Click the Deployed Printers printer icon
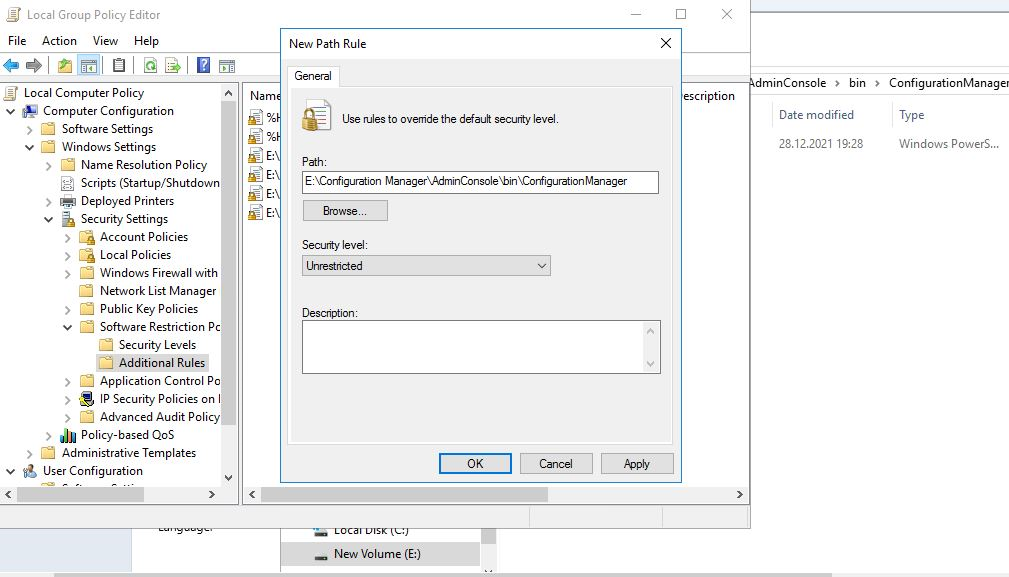The width and height of the screenshot is (1009, 577). pos(68,201)
